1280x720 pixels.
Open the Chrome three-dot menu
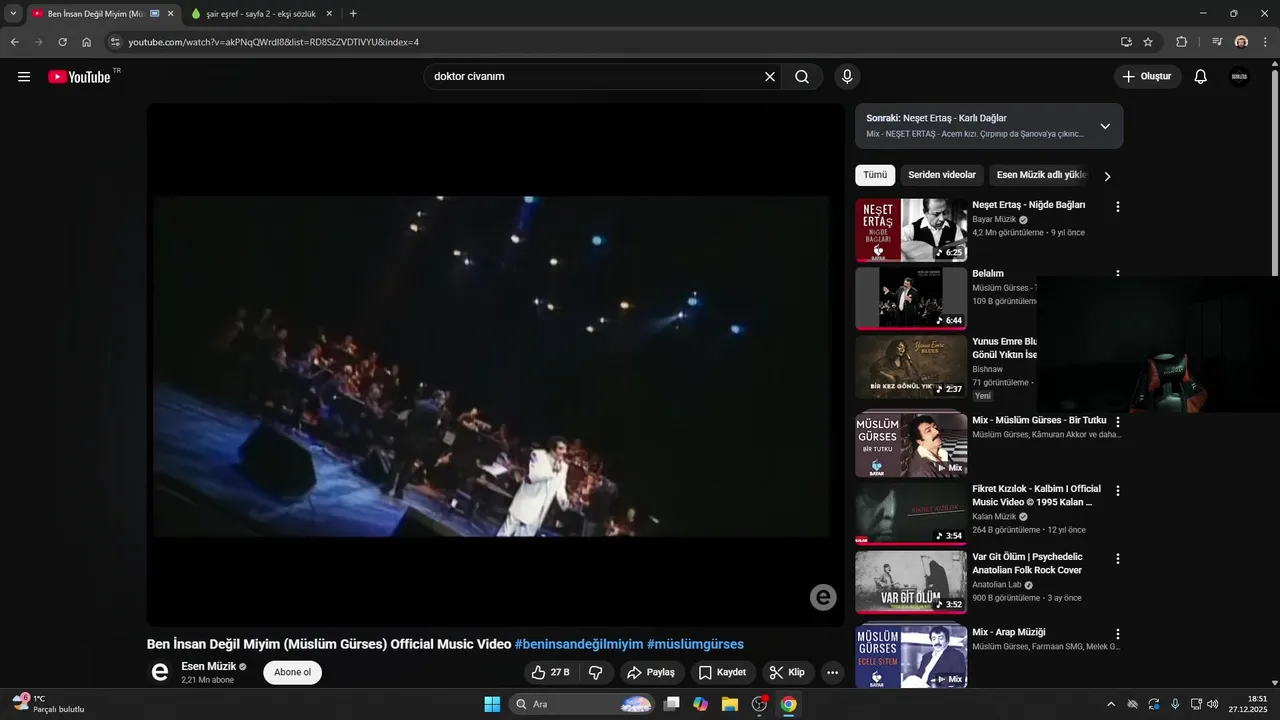(1265, 42)
